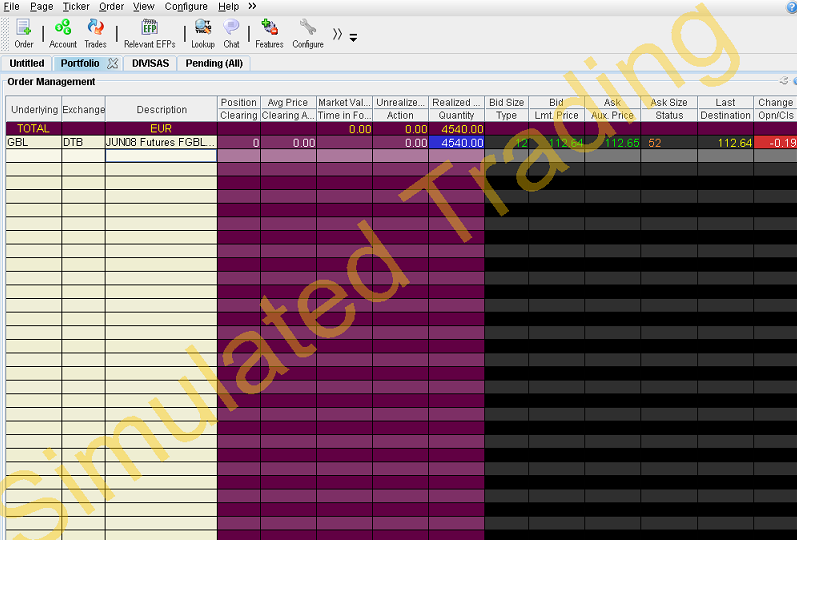
Task: Click the Description column header
Action: [x=162, y=109]
